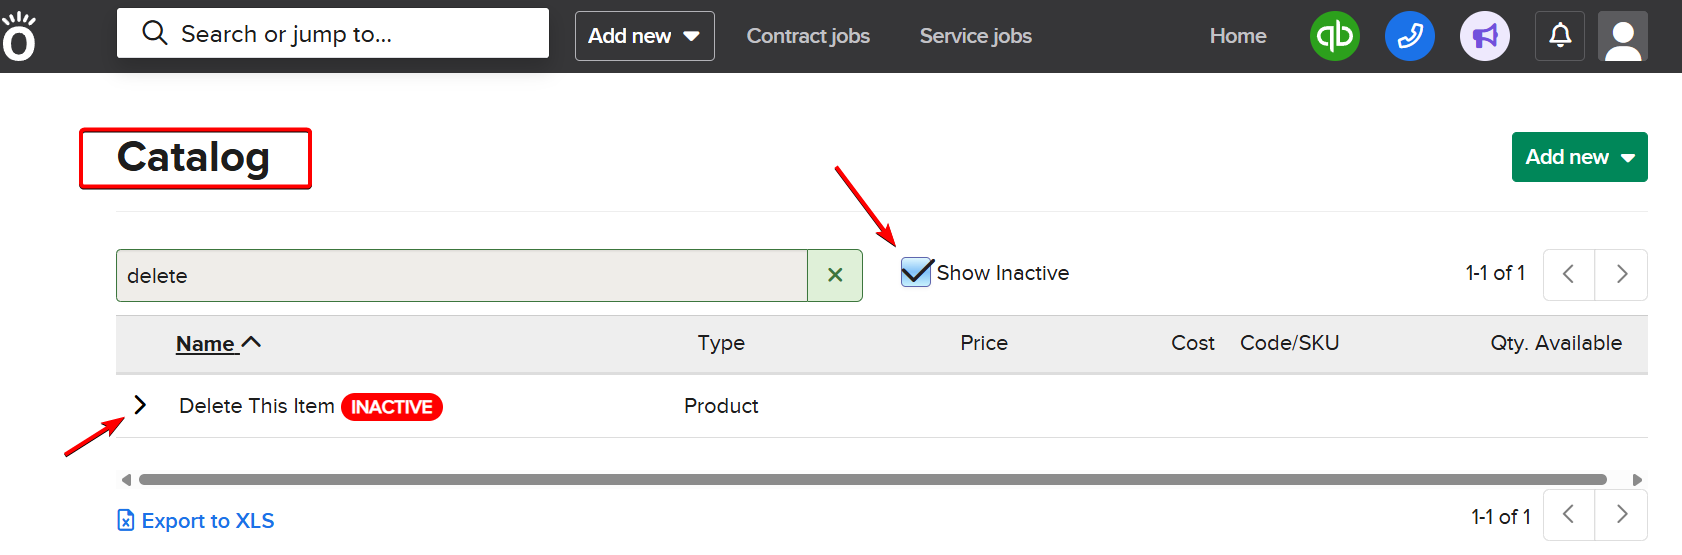This screenshot has height=555, width=1682.
Task: Open the phone call icon
Action: 1409,36
